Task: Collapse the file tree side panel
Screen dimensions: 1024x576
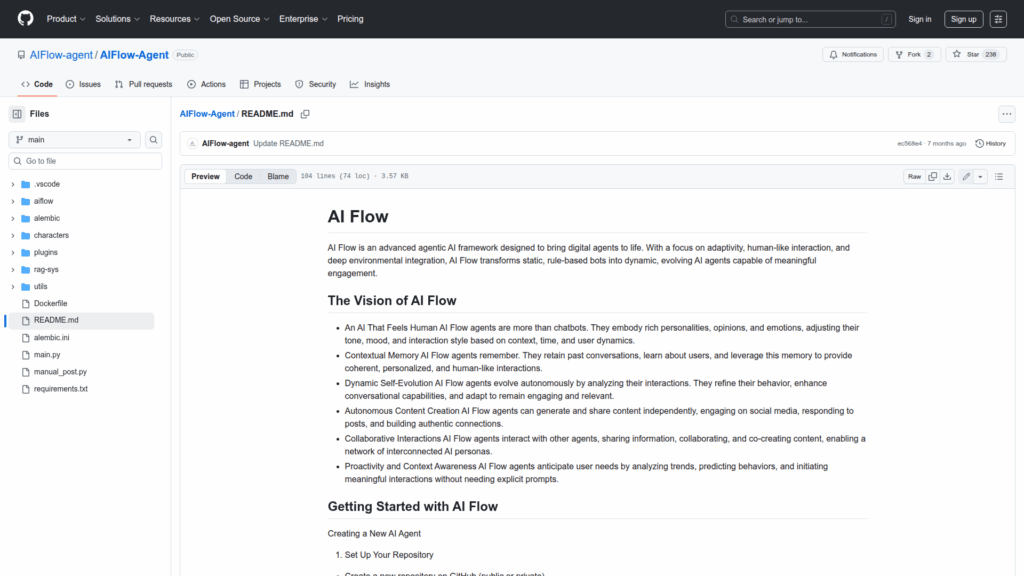Action: click(x=17, y=114)
